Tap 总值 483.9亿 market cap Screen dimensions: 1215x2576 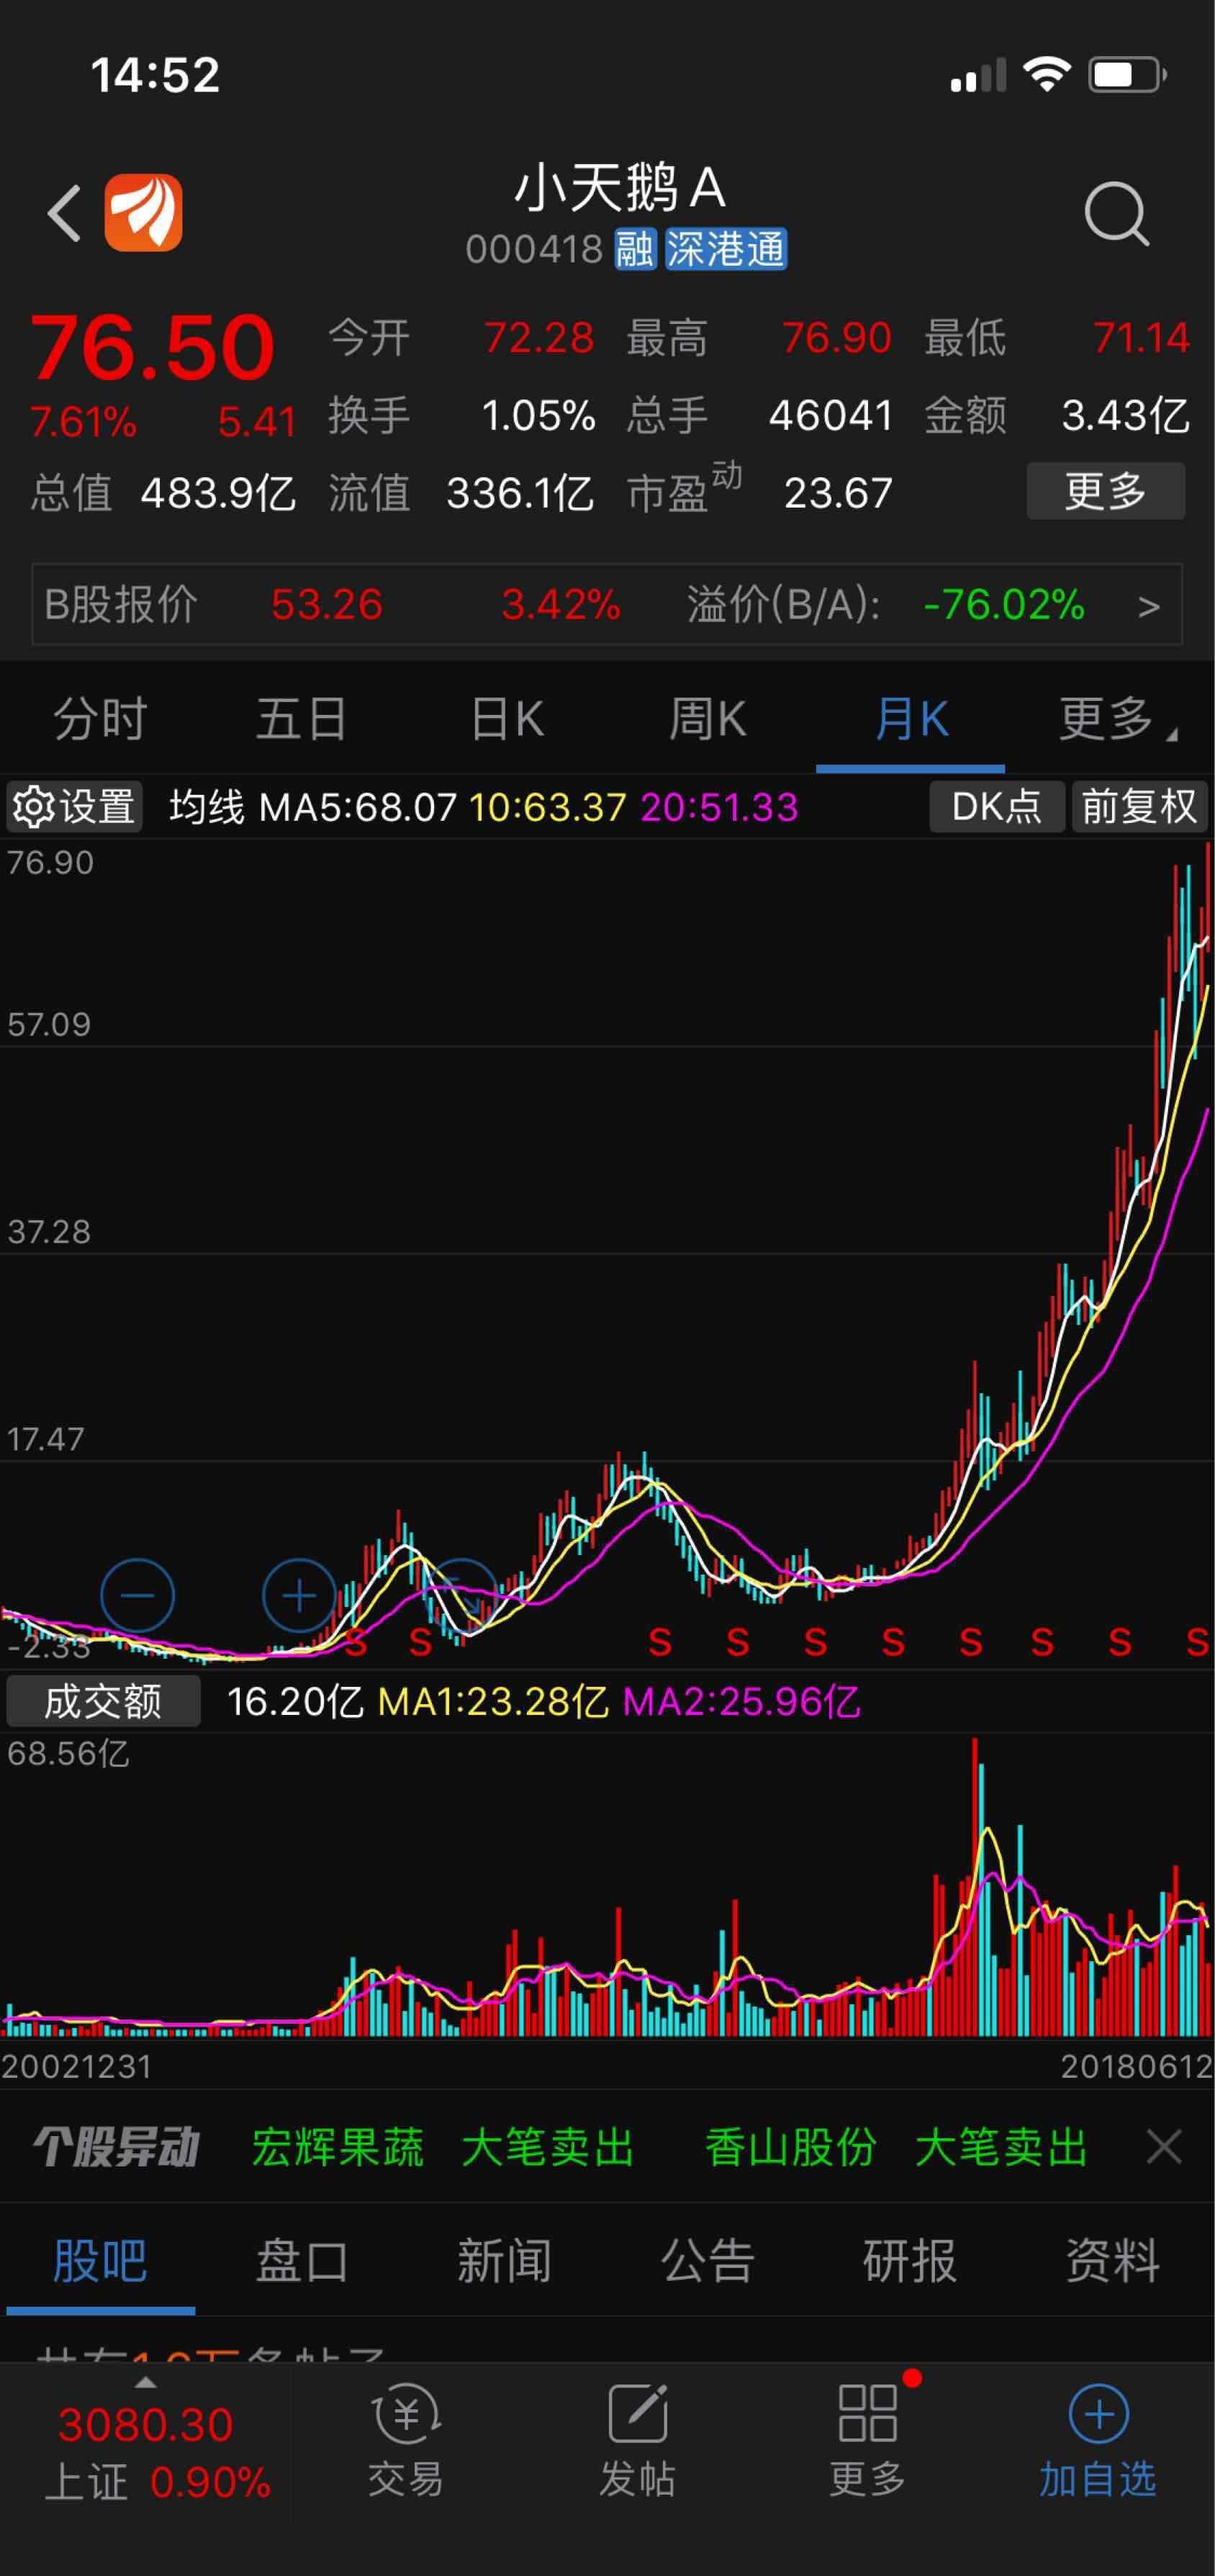(x=218, y=493)
